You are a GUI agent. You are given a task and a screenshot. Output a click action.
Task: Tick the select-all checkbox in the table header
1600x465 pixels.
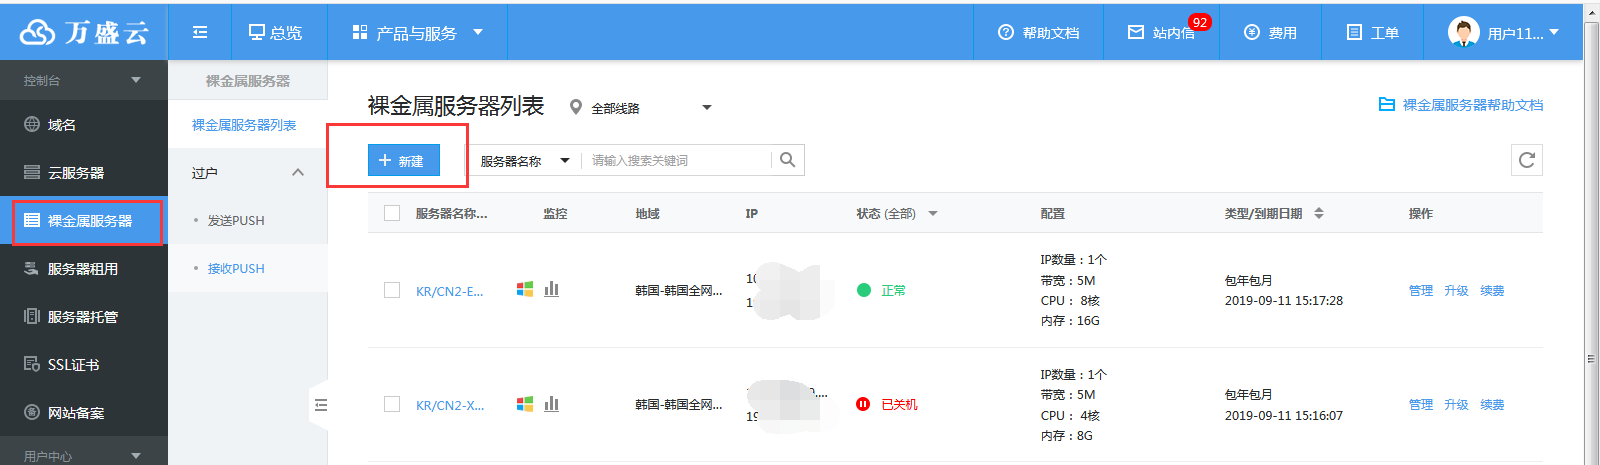tap(392, 213)
